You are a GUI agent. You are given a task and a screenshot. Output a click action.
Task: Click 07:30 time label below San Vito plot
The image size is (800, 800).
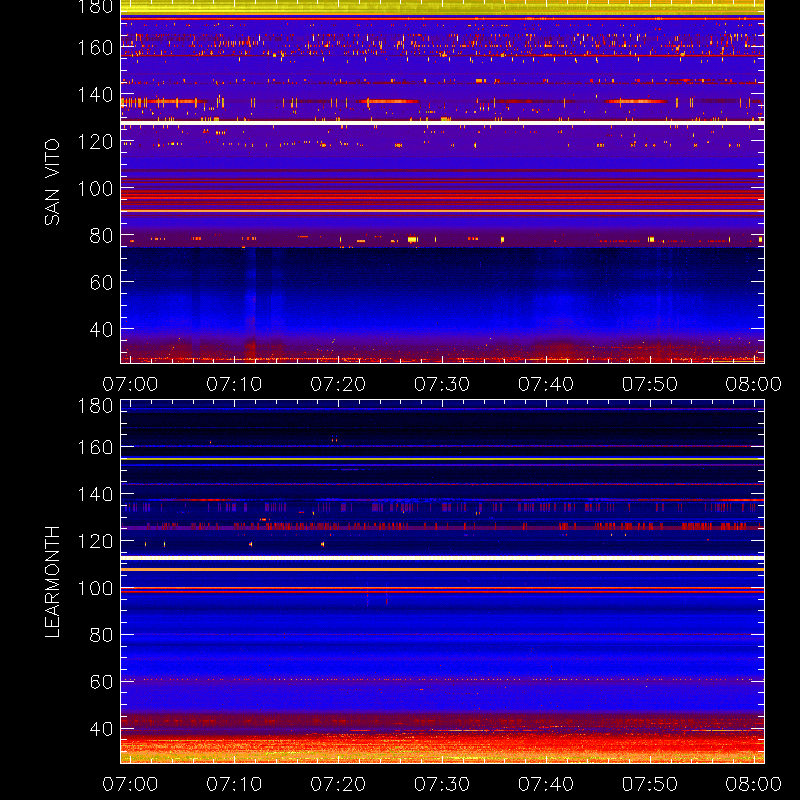coord(442,384)
